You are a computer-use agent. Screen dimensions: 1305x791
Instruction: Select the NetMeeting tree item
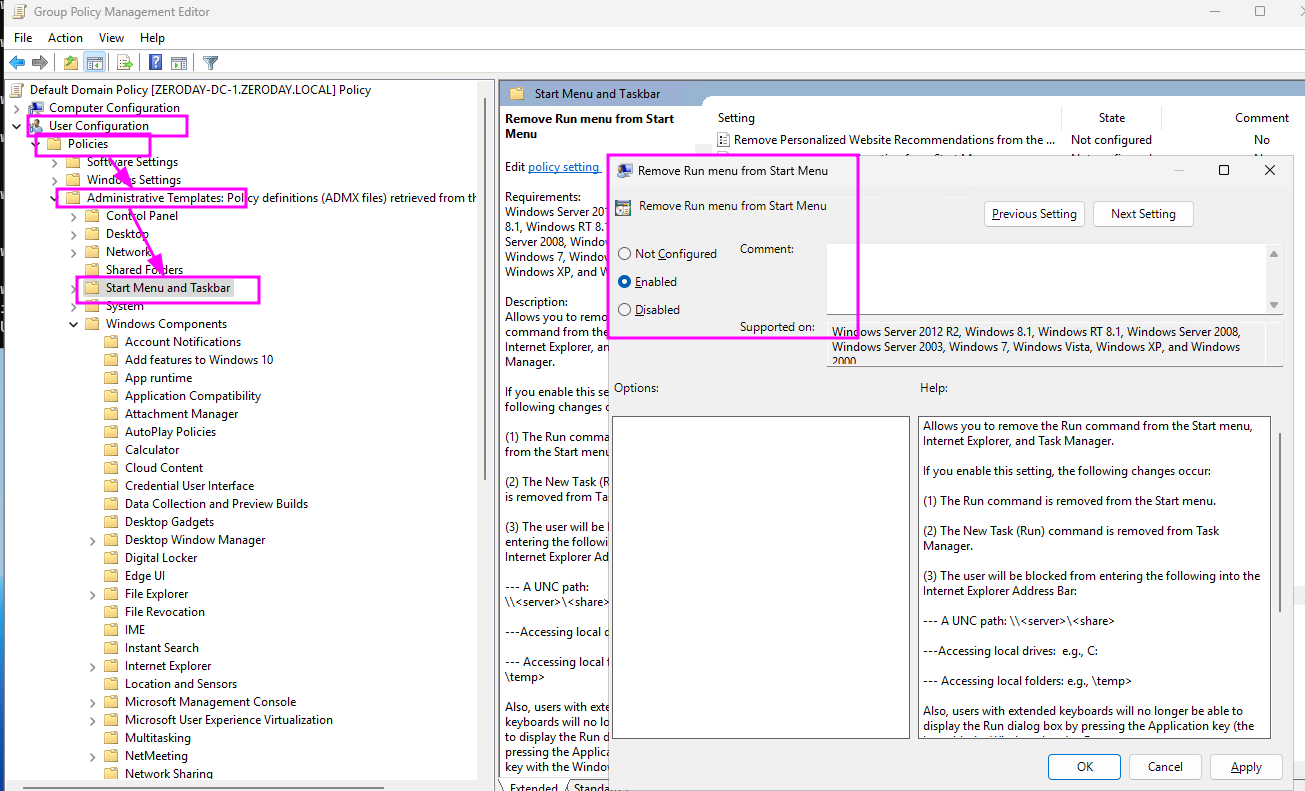click(x=156, y=756)
